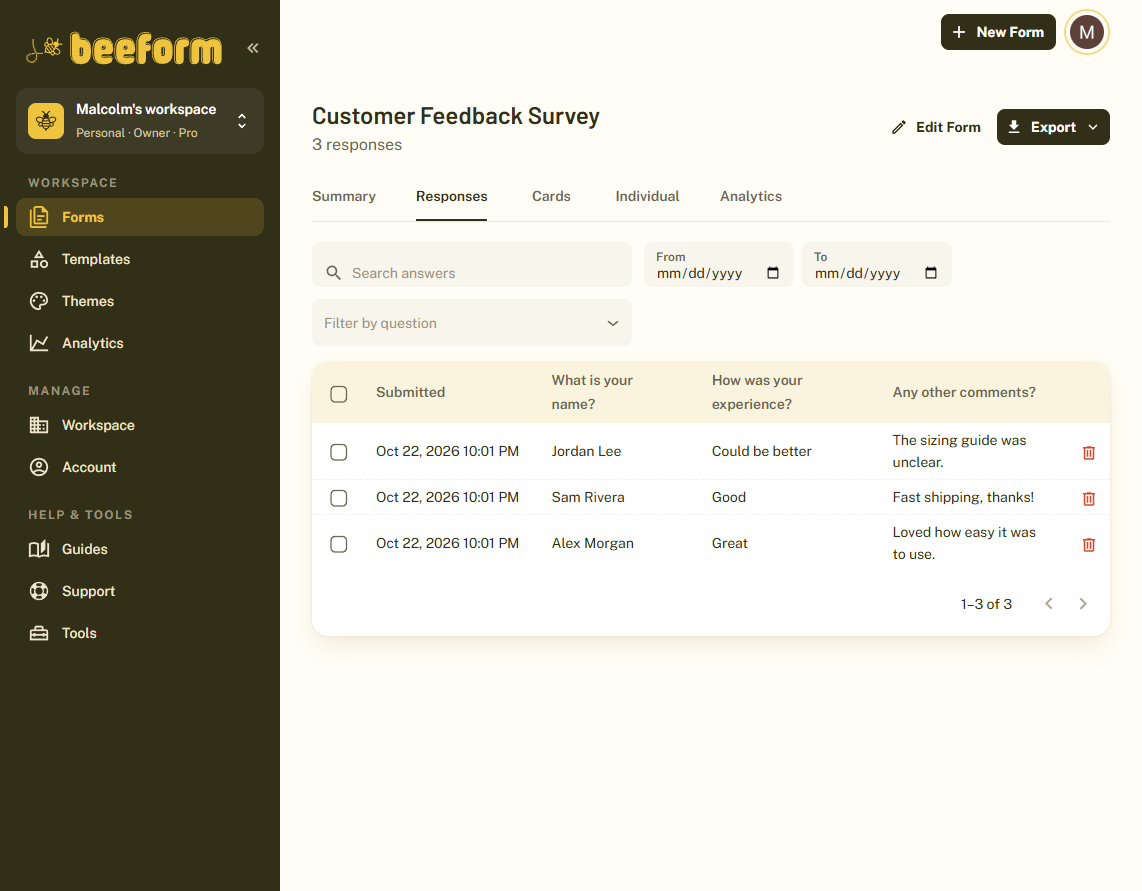Switch to the Individual tab

pos(647,197)
